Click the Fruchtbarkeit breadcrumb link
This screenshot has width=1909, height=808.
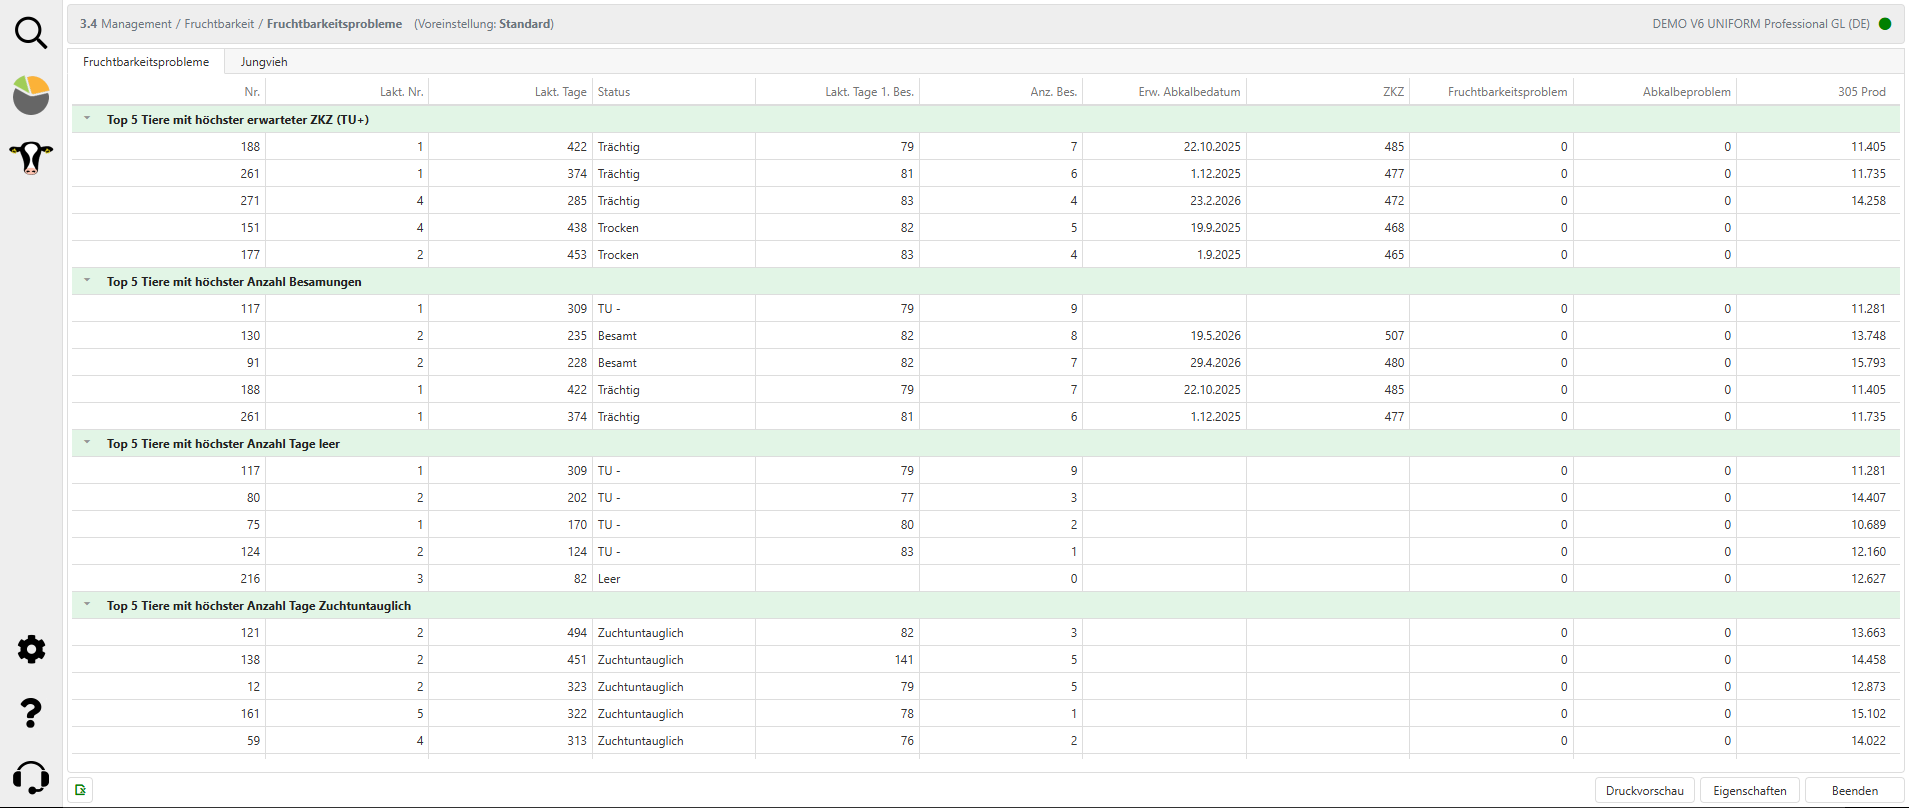pos(219,24)
